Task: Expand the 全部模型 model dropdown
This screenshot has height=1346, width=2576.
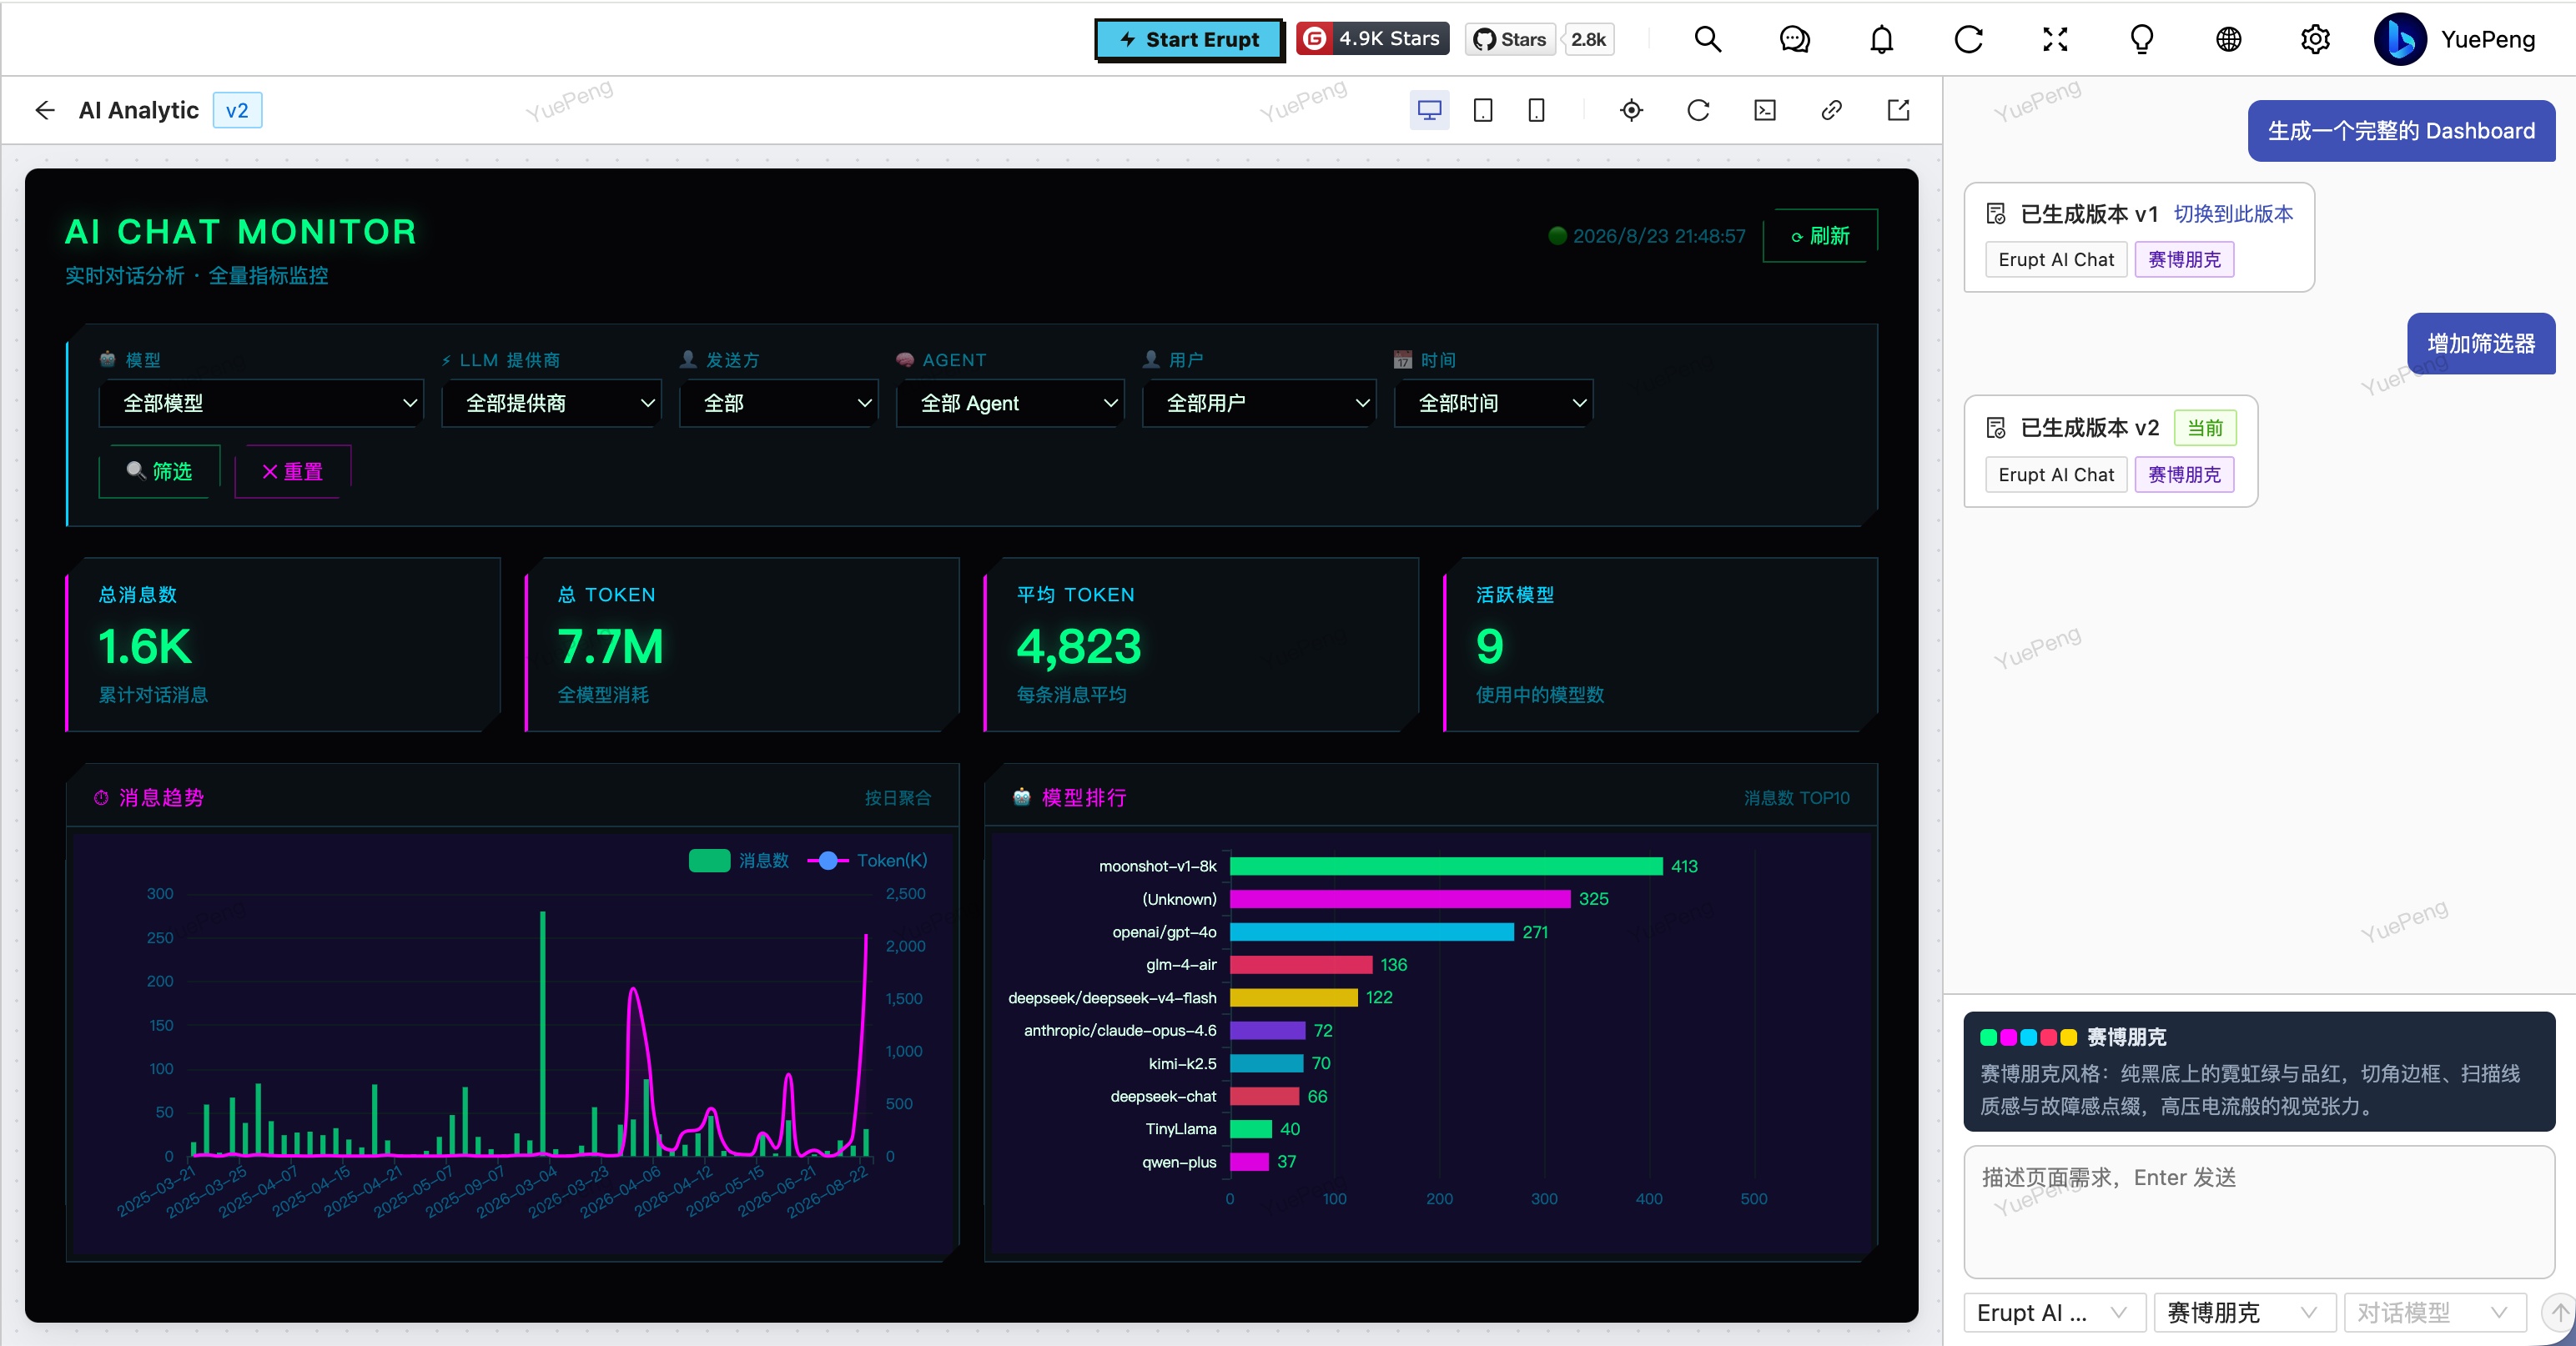Action: coord(261,403)
